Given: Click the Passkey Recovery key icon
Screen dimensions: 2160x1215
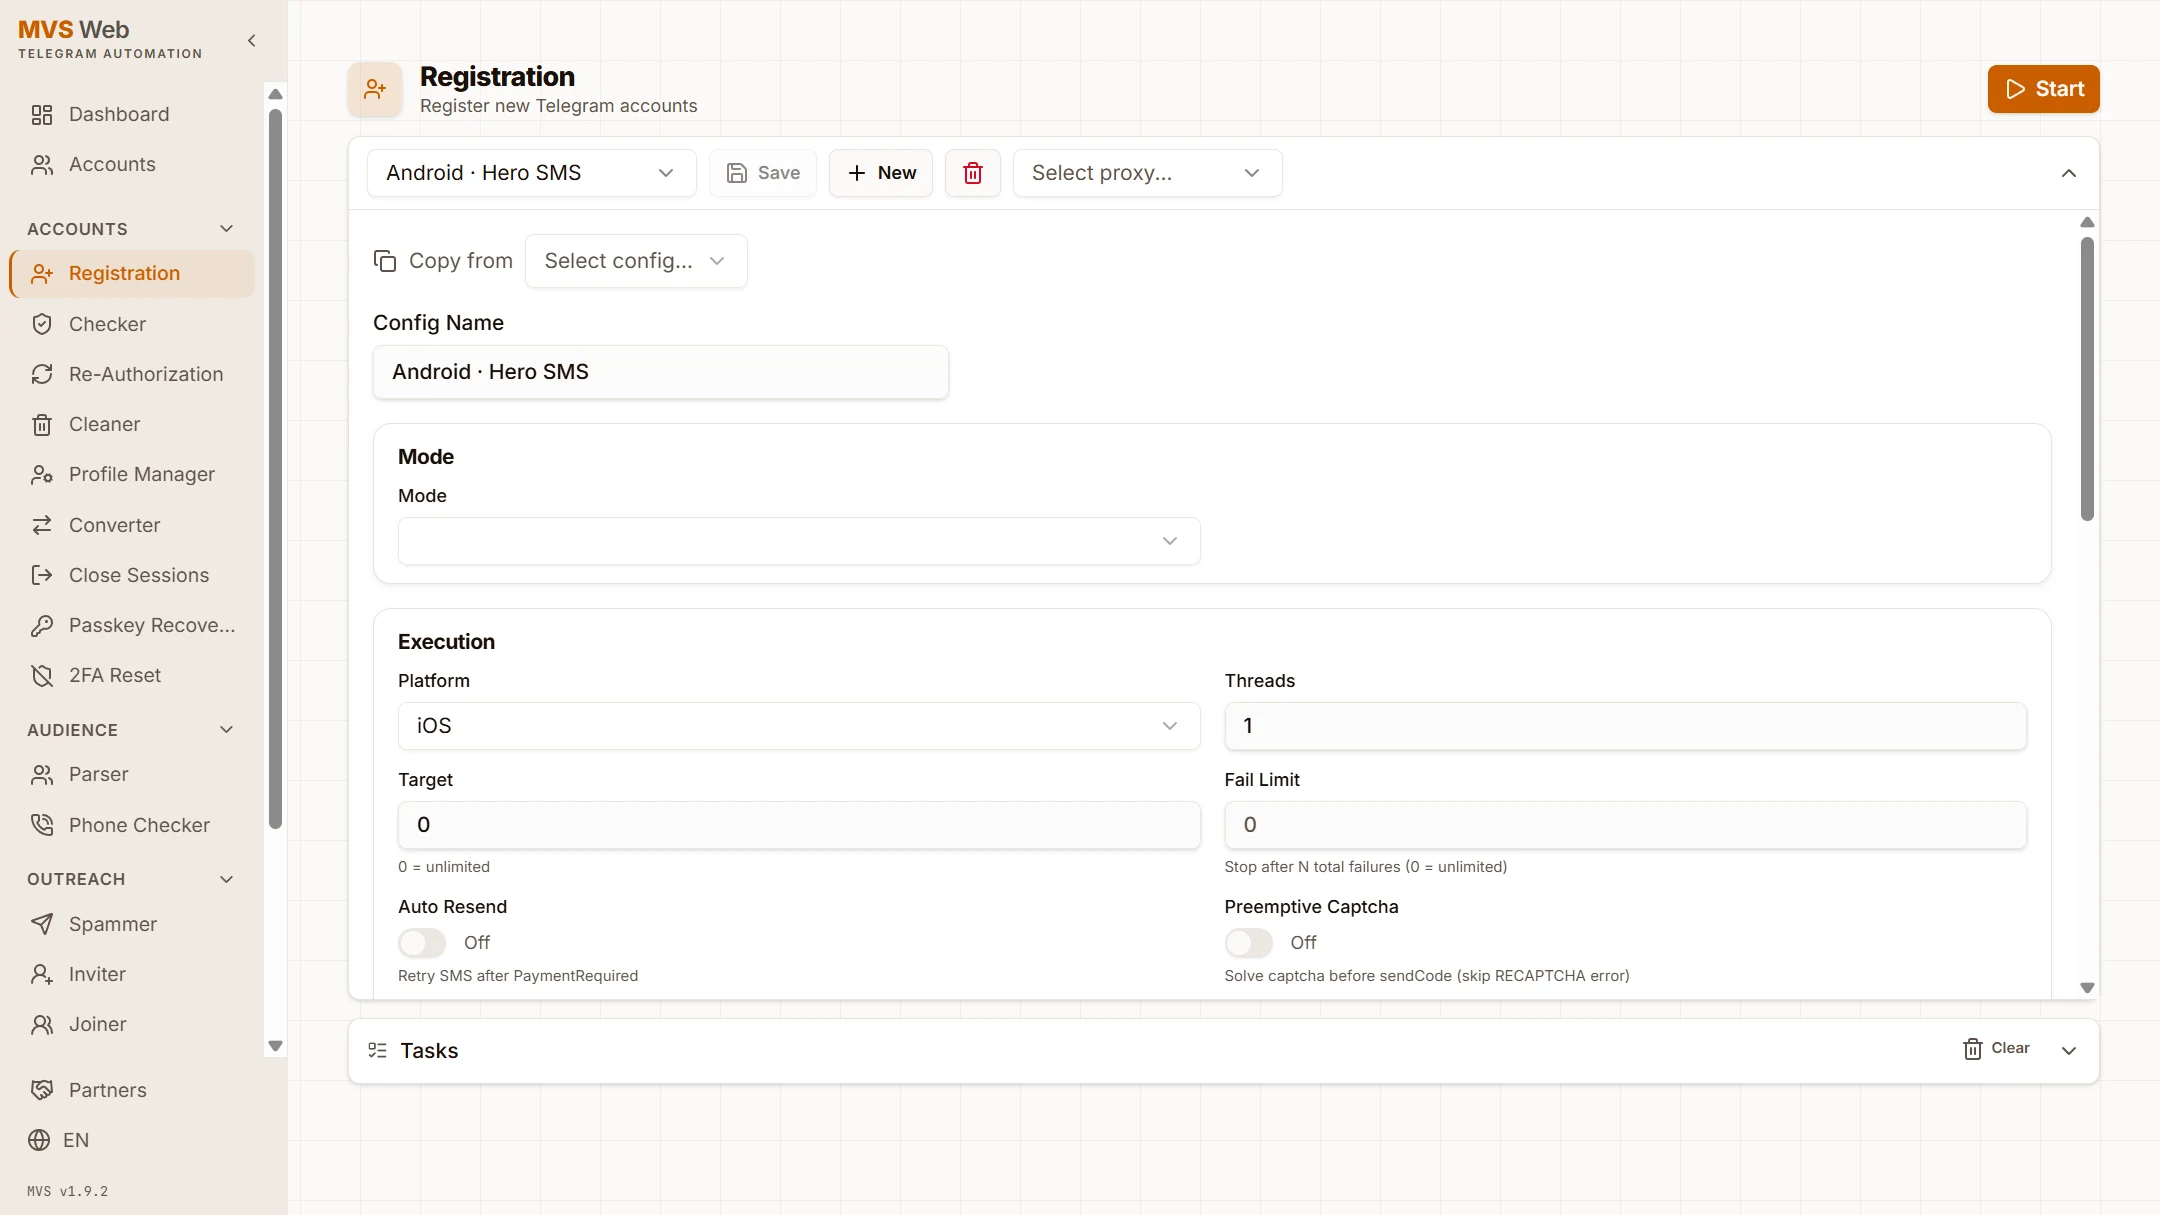Looking at the screenshot, I should click(42, 626).
